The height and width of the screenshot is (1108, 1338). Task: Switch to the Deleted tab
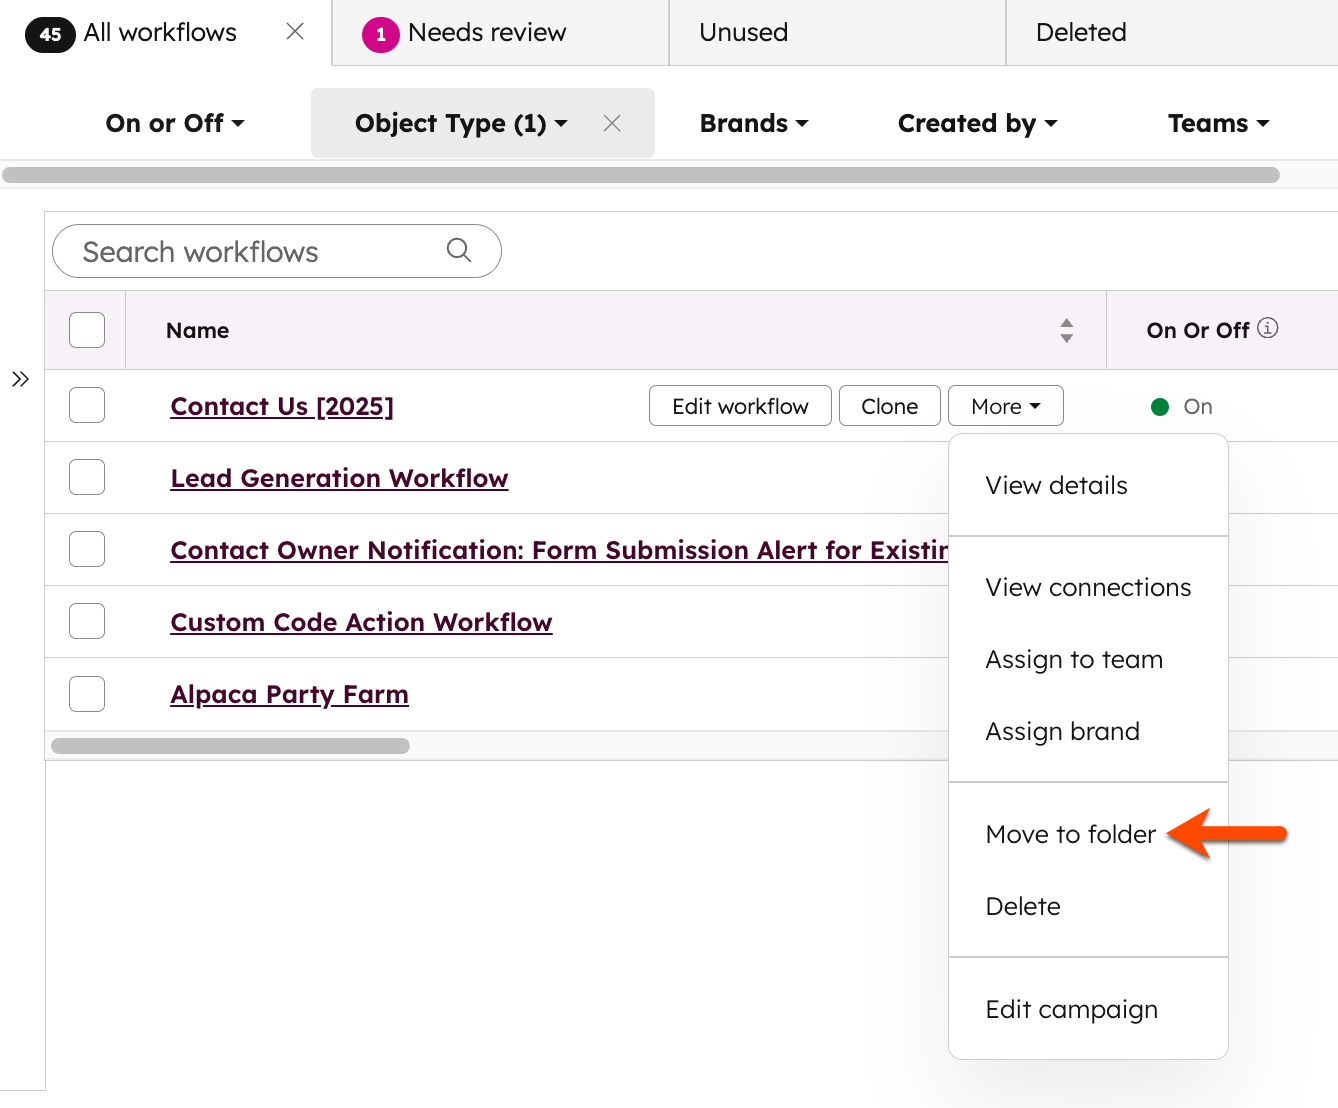pos(1080,32)
